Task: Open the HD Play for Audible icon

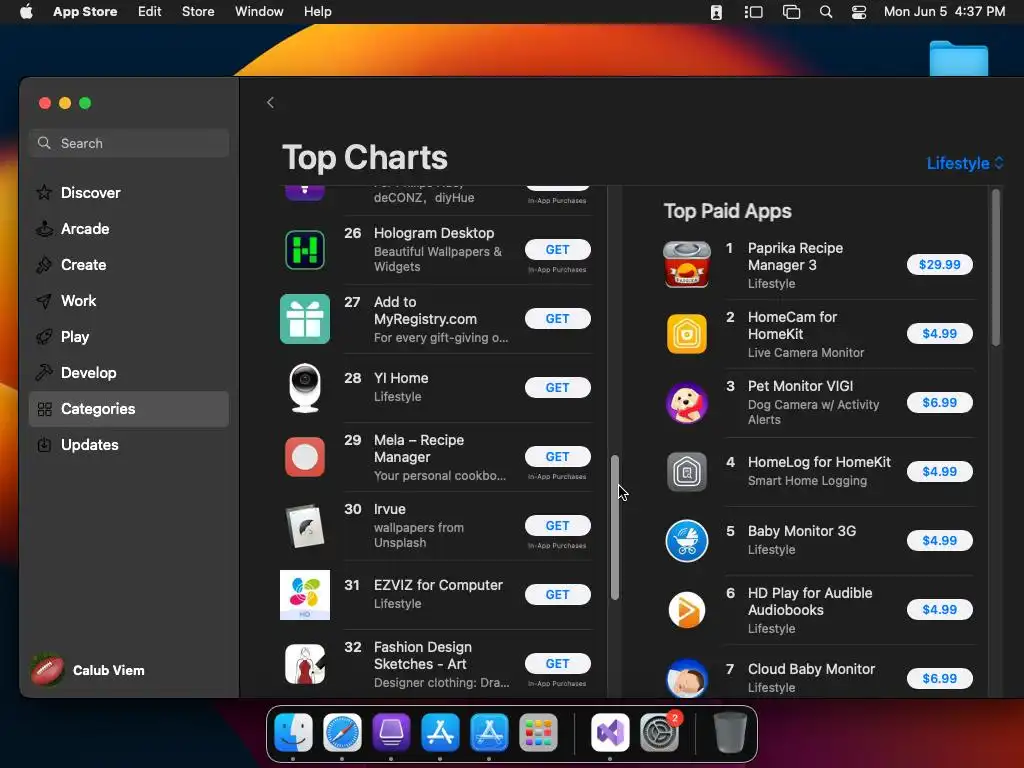Action: [686, 610]
